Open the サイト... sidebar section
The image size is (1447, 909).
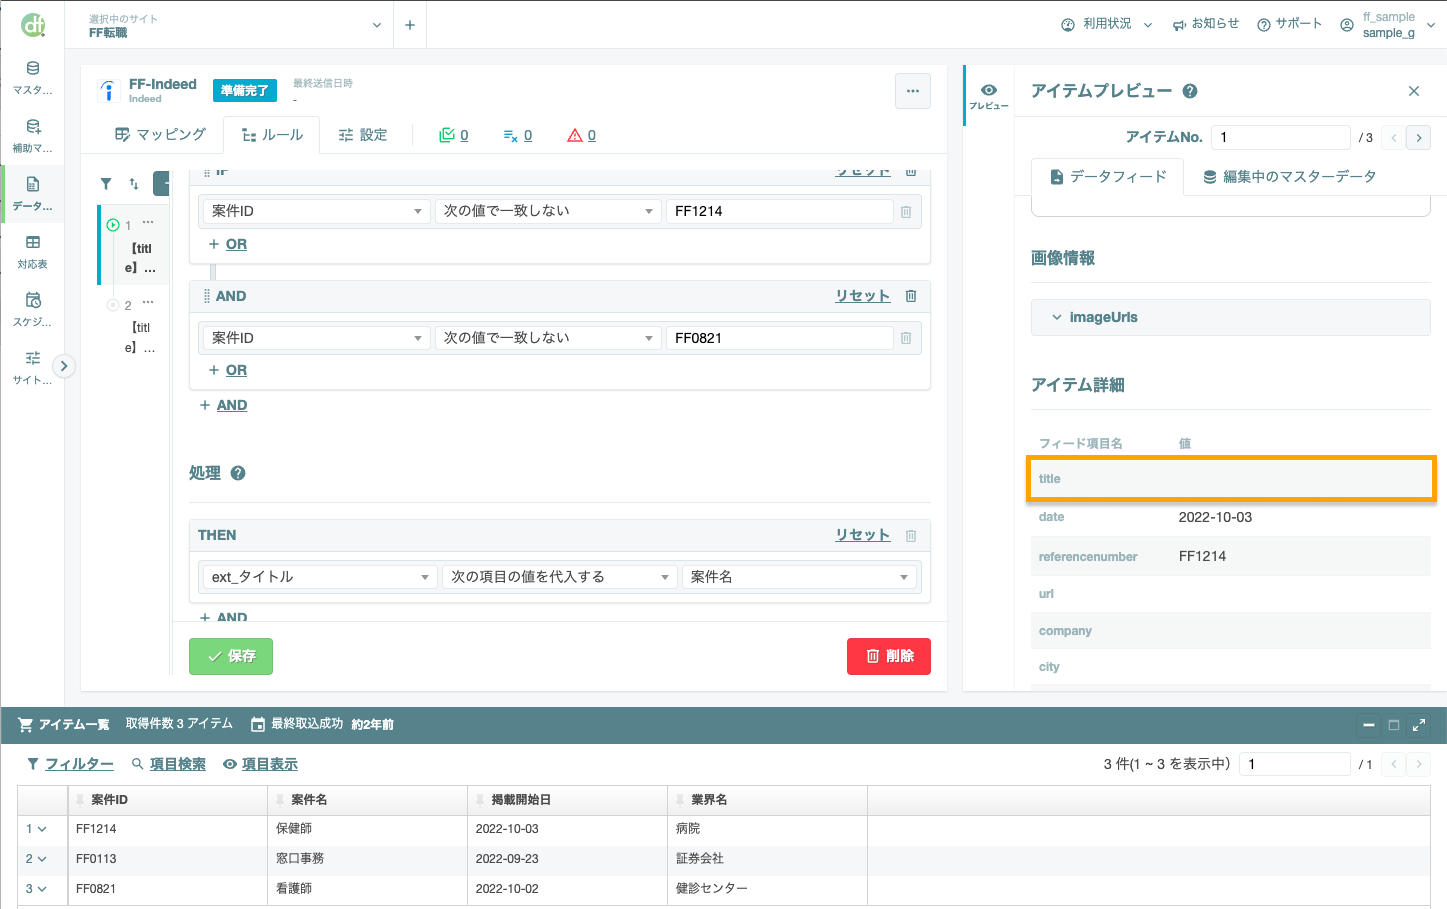33,368
